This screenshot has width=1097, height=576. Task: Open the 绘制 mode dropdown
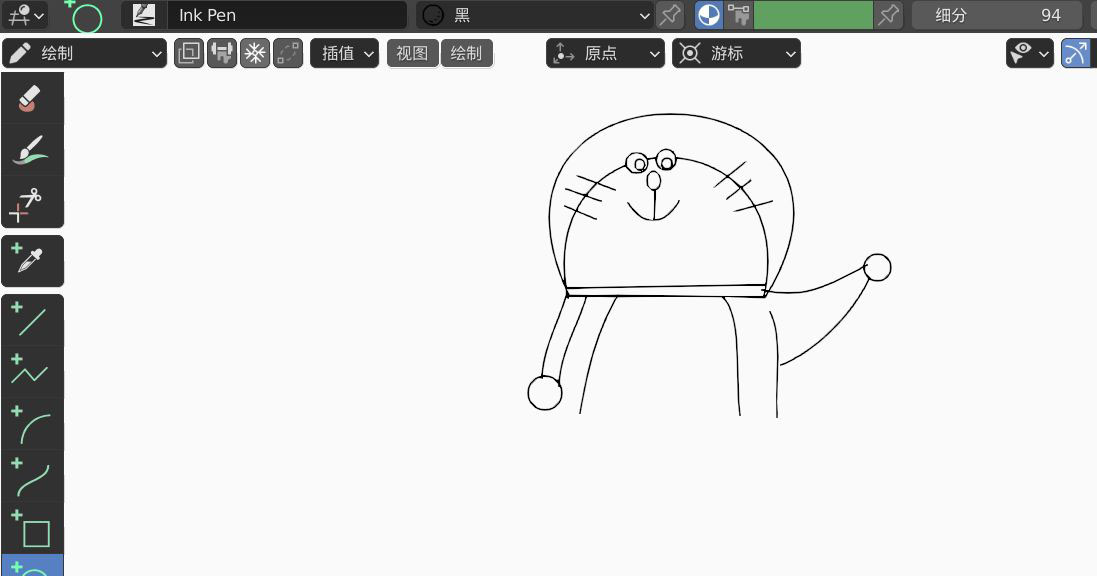[x=85, y=53]
